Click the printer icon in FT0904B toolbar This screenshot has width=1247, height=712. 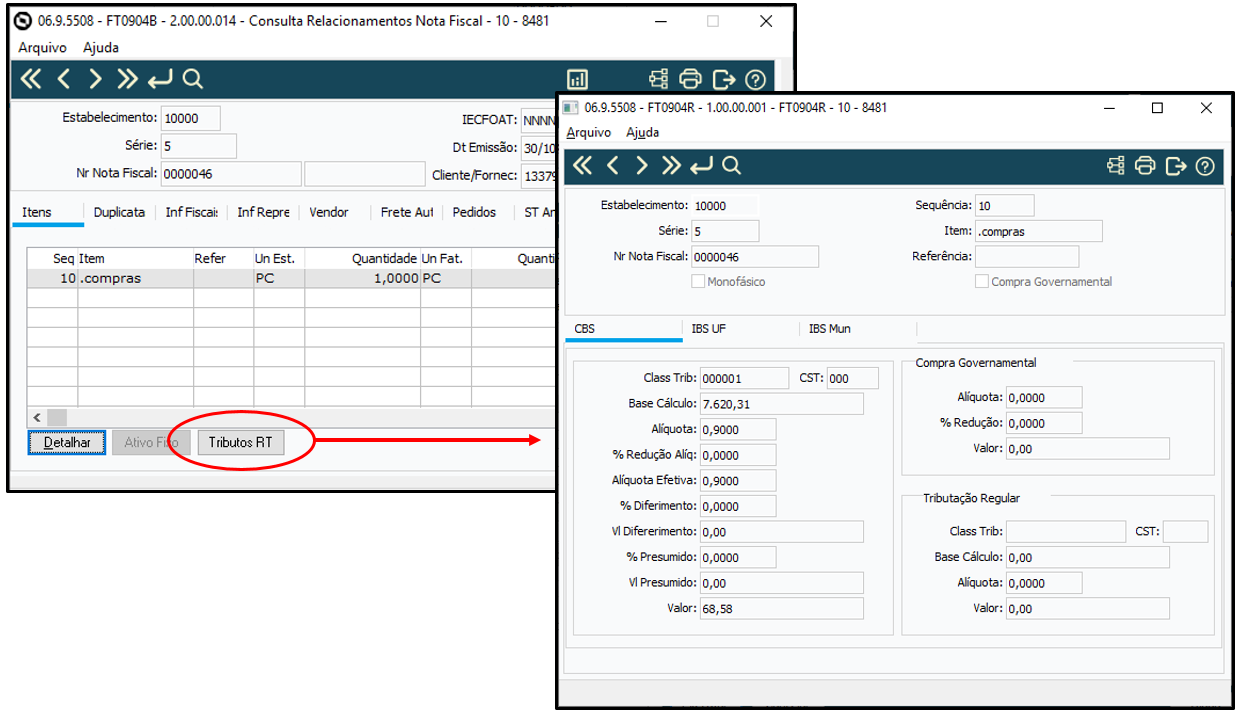691,79
